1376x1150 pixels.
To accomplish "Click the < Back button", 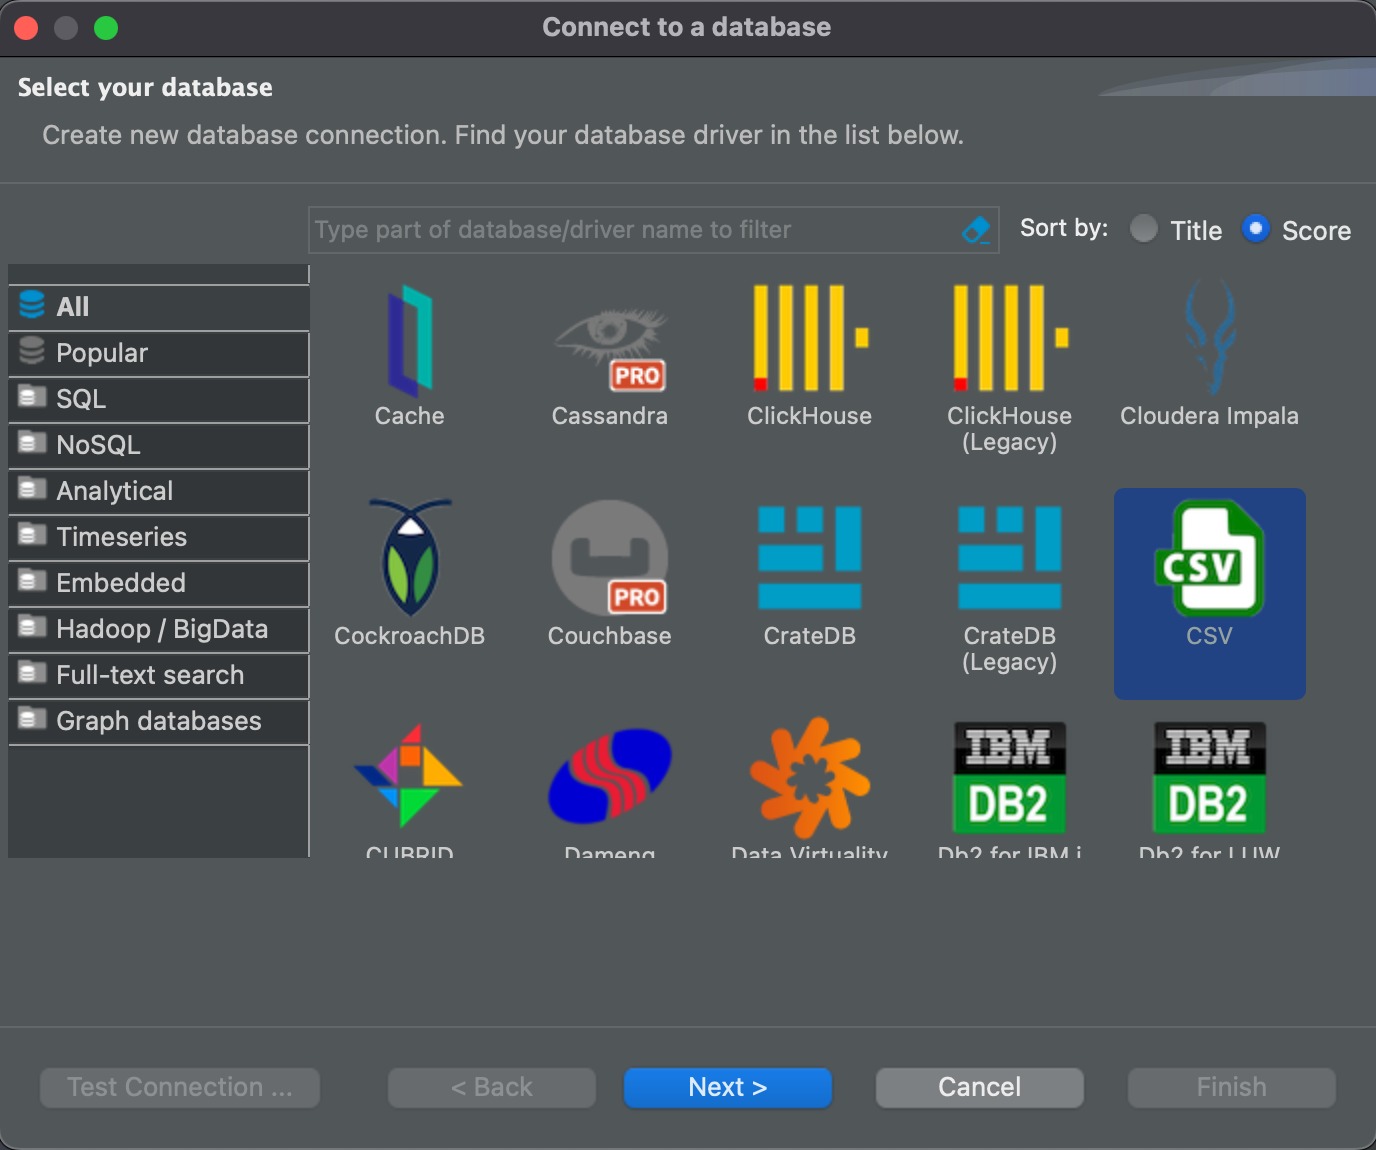I will click(492, 1087).
